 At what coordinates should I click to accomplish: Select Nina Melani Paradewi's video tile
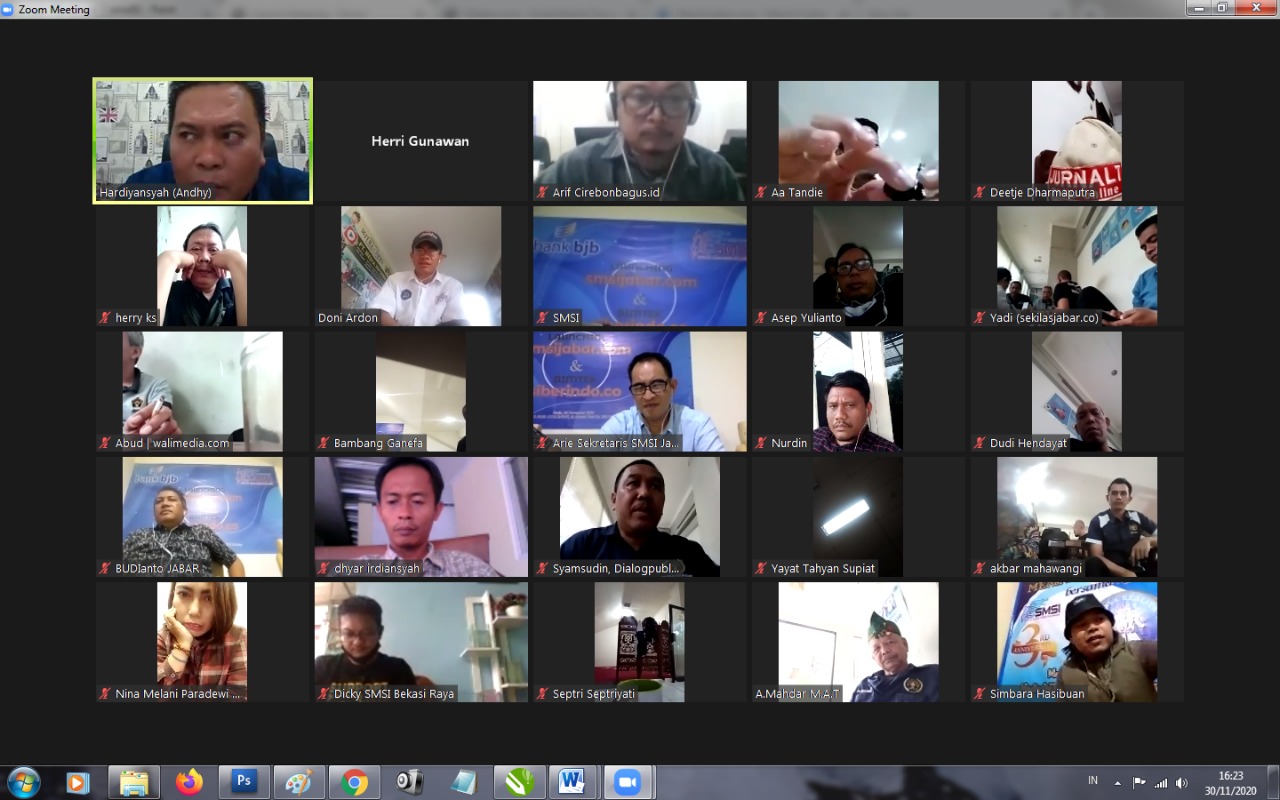click(202, 641)
